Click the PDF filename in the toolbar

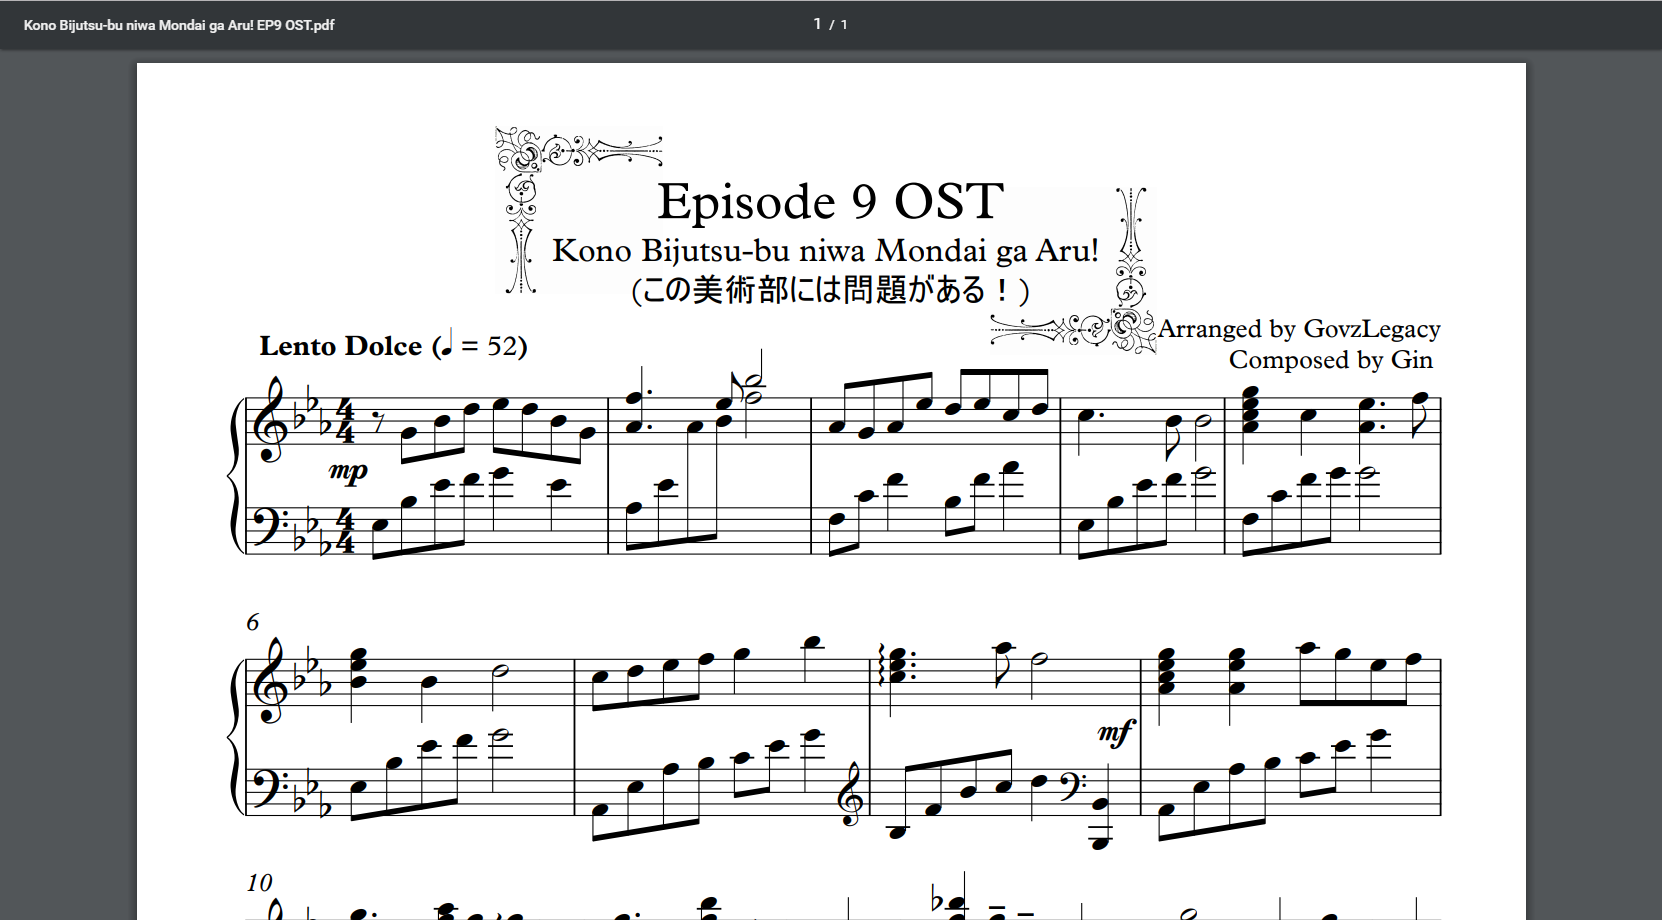pyautogui.click(x=179, y=25)
